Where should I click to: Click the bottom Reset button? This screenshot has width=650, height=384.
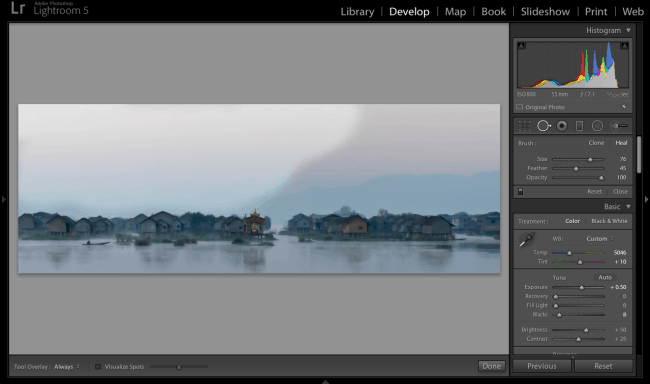tap(603, 366)
